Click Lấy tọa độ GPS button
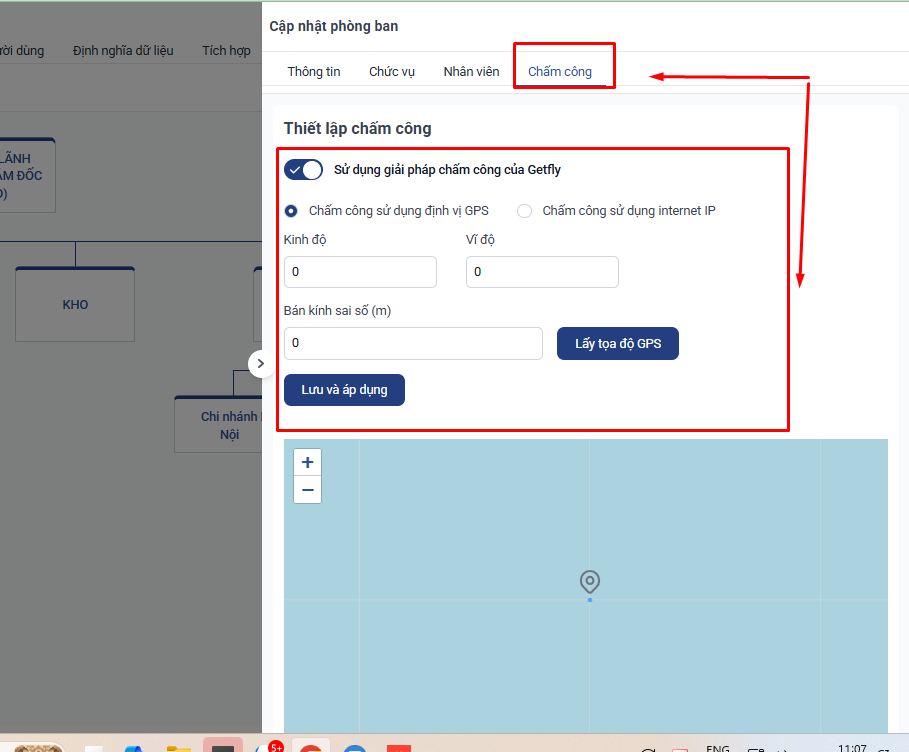The image size is (909, 752). (x=618, y=344)
